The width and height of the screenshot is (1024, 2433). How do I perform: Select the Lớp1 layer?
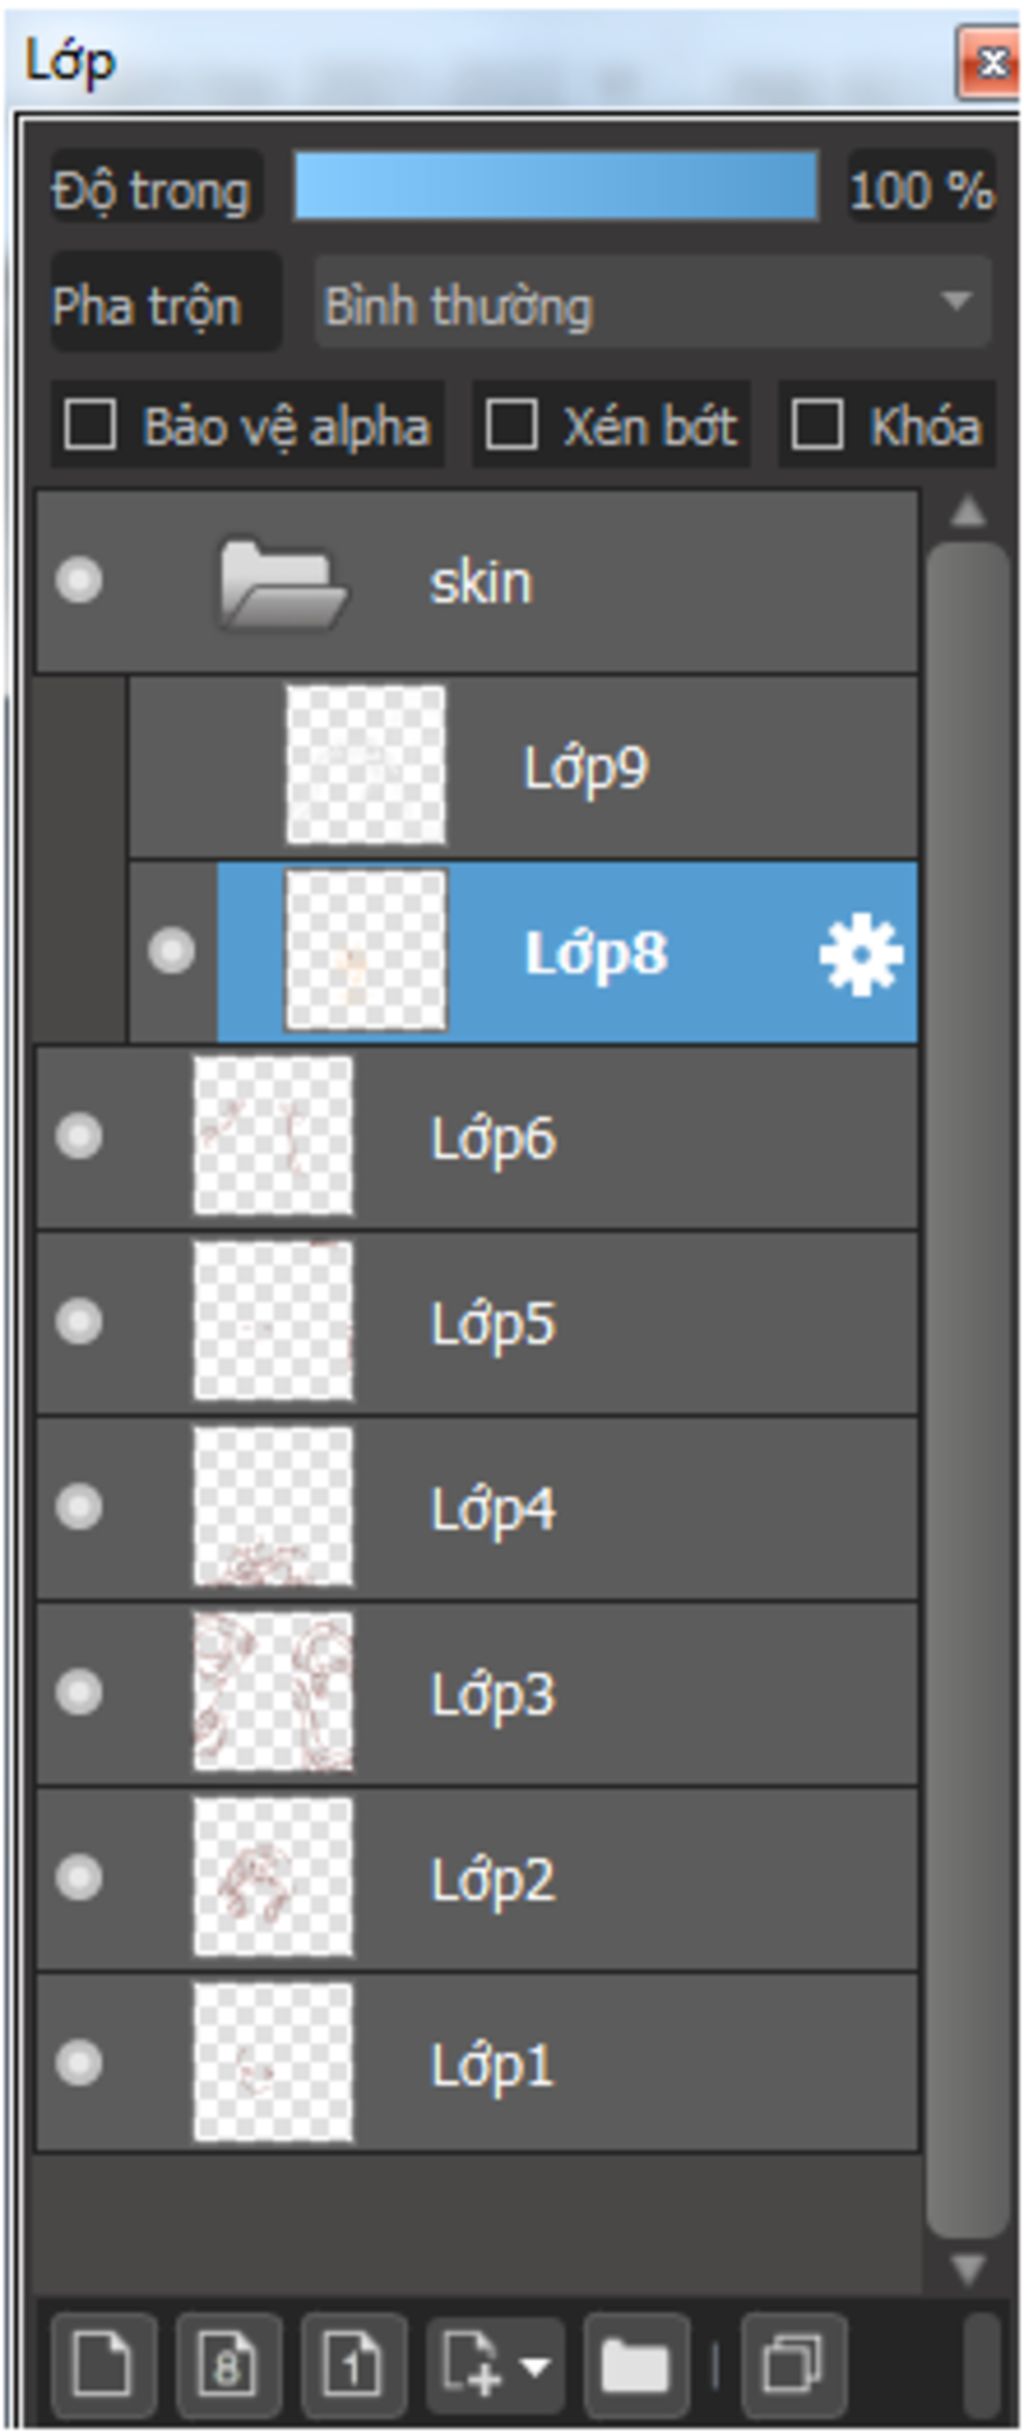point(477,2062)
